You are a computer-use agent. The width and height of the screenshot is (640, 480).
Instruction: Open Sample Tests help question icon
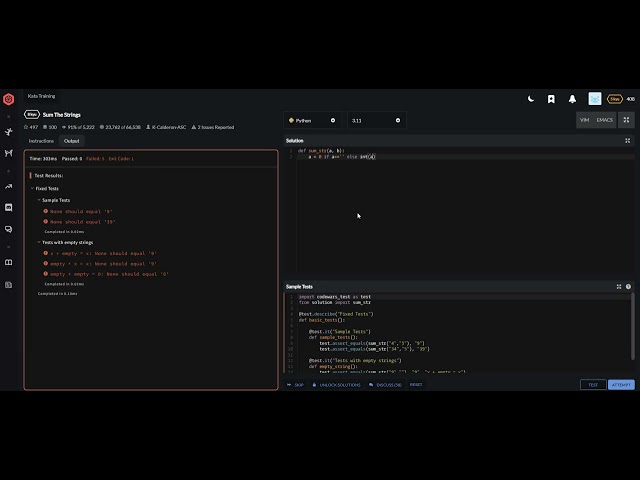[628, 287]
